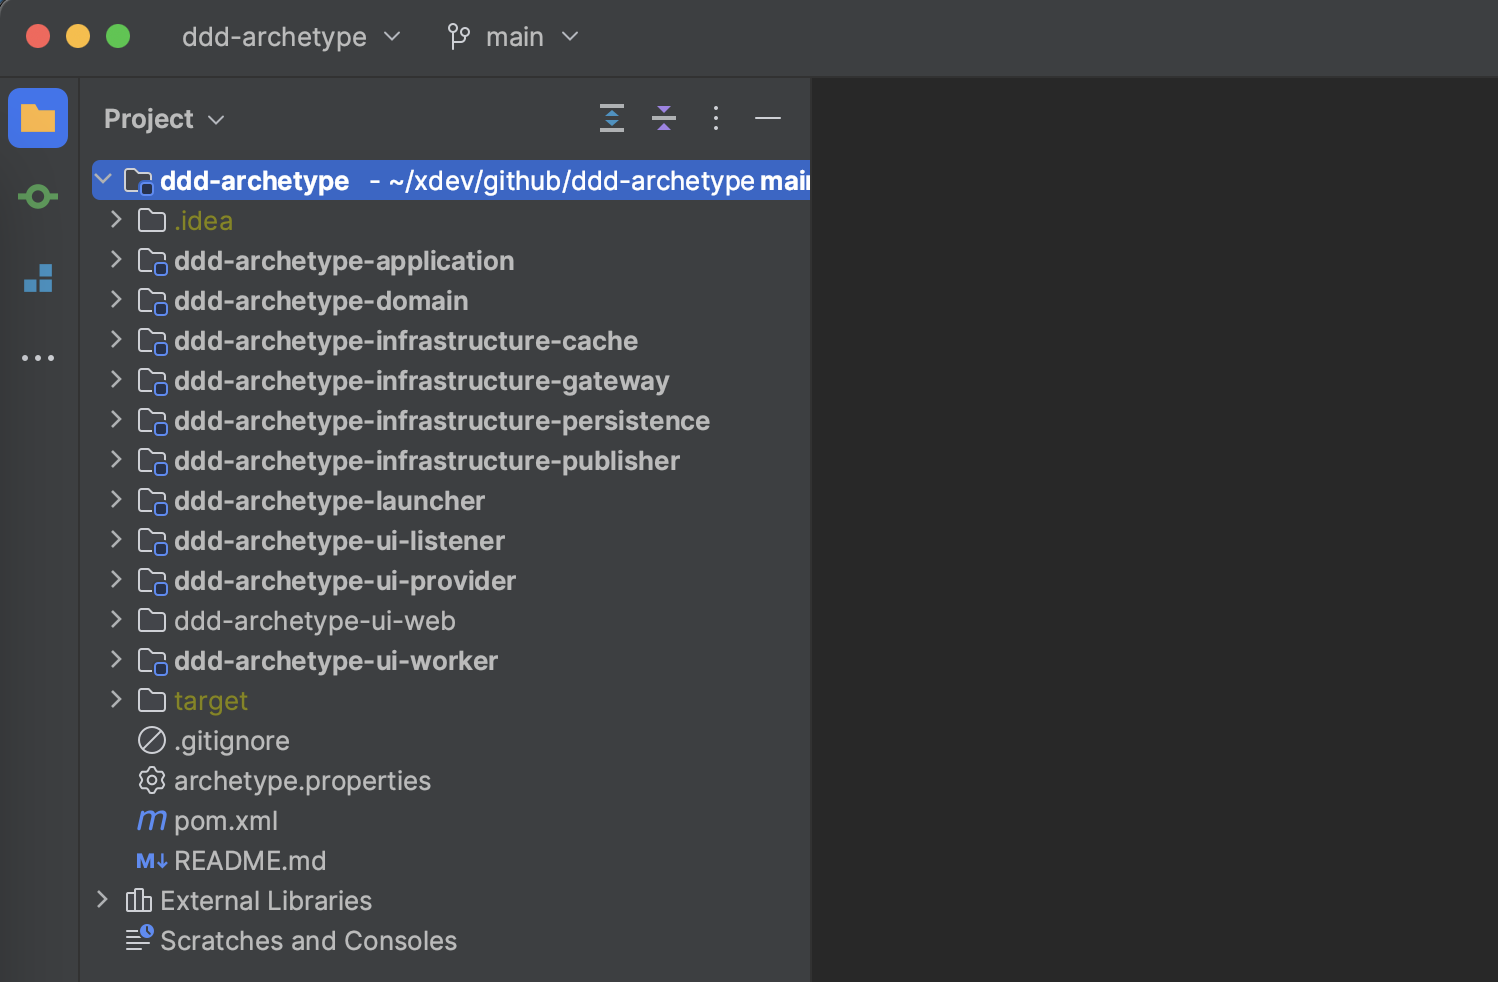Image resolution: width=1498 pixels, height=982 pixels.
Task: Select pom.xml file
Action: pyautogui.click(x=225, y=821)
